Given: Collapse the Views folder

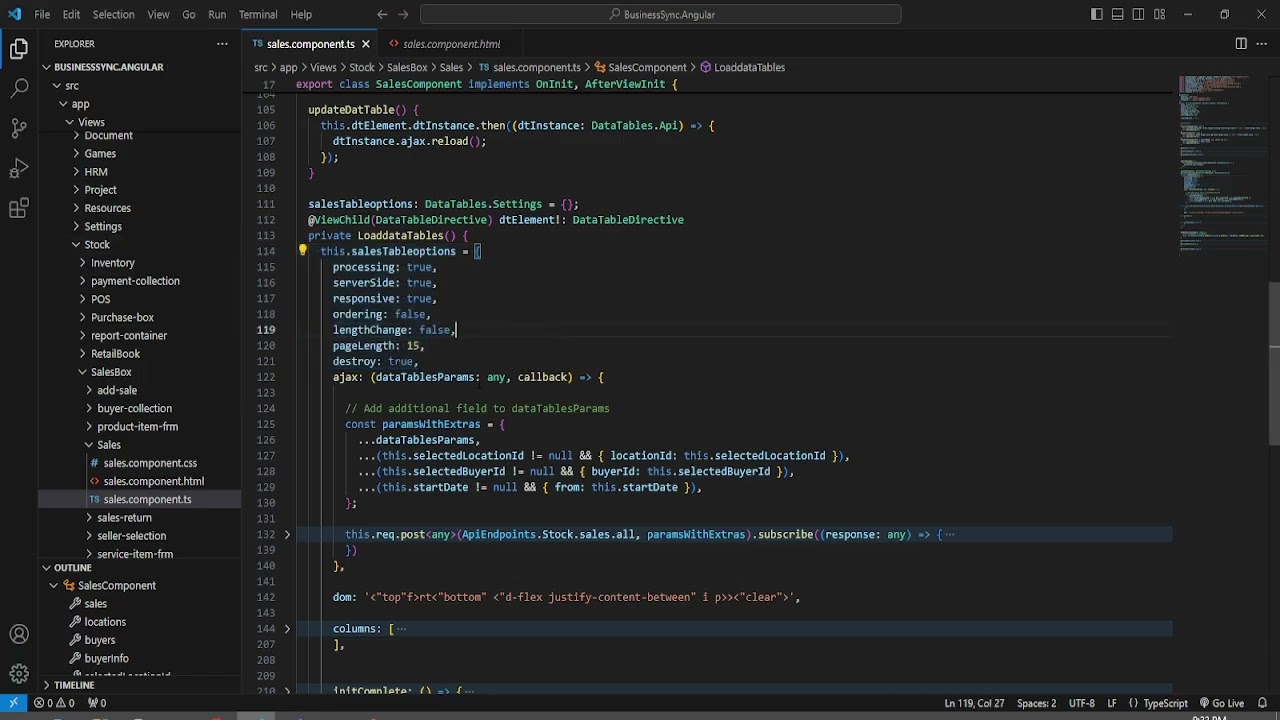Looking at the screenshot, I should coord(90,122).
